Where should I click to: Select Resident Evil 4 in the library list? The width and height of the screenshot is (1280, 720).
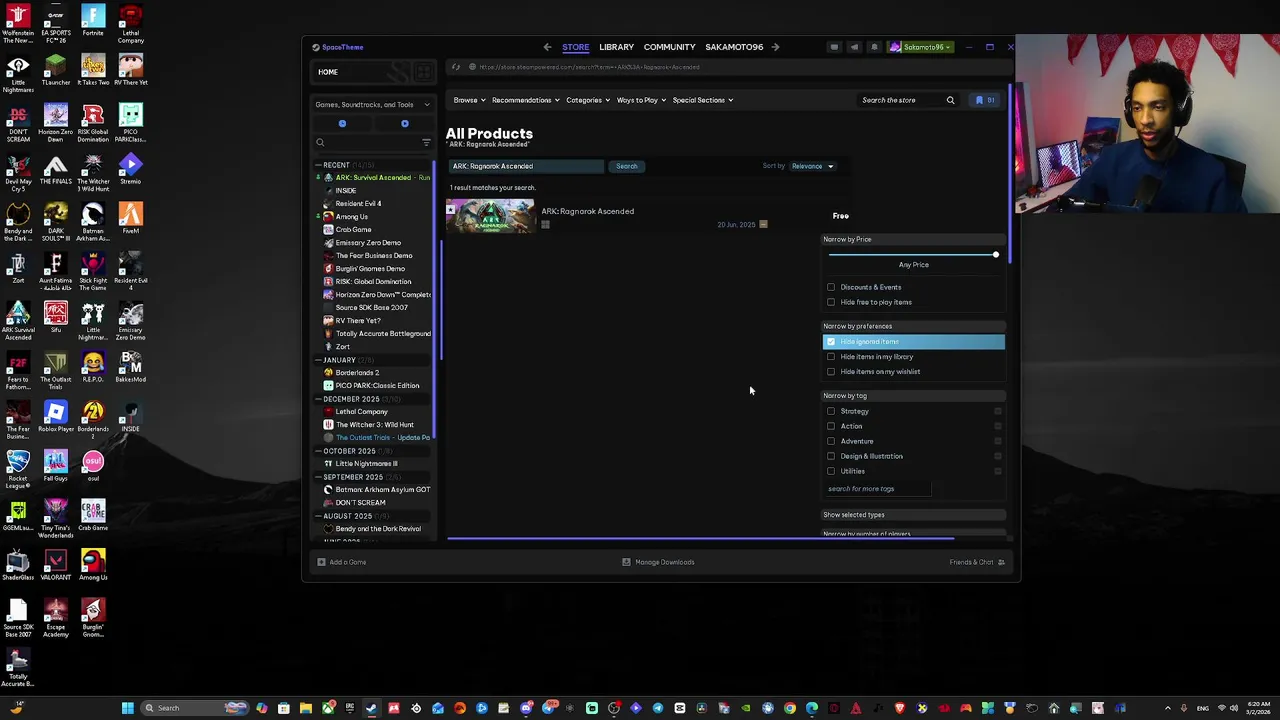click(x=357, y=204)
